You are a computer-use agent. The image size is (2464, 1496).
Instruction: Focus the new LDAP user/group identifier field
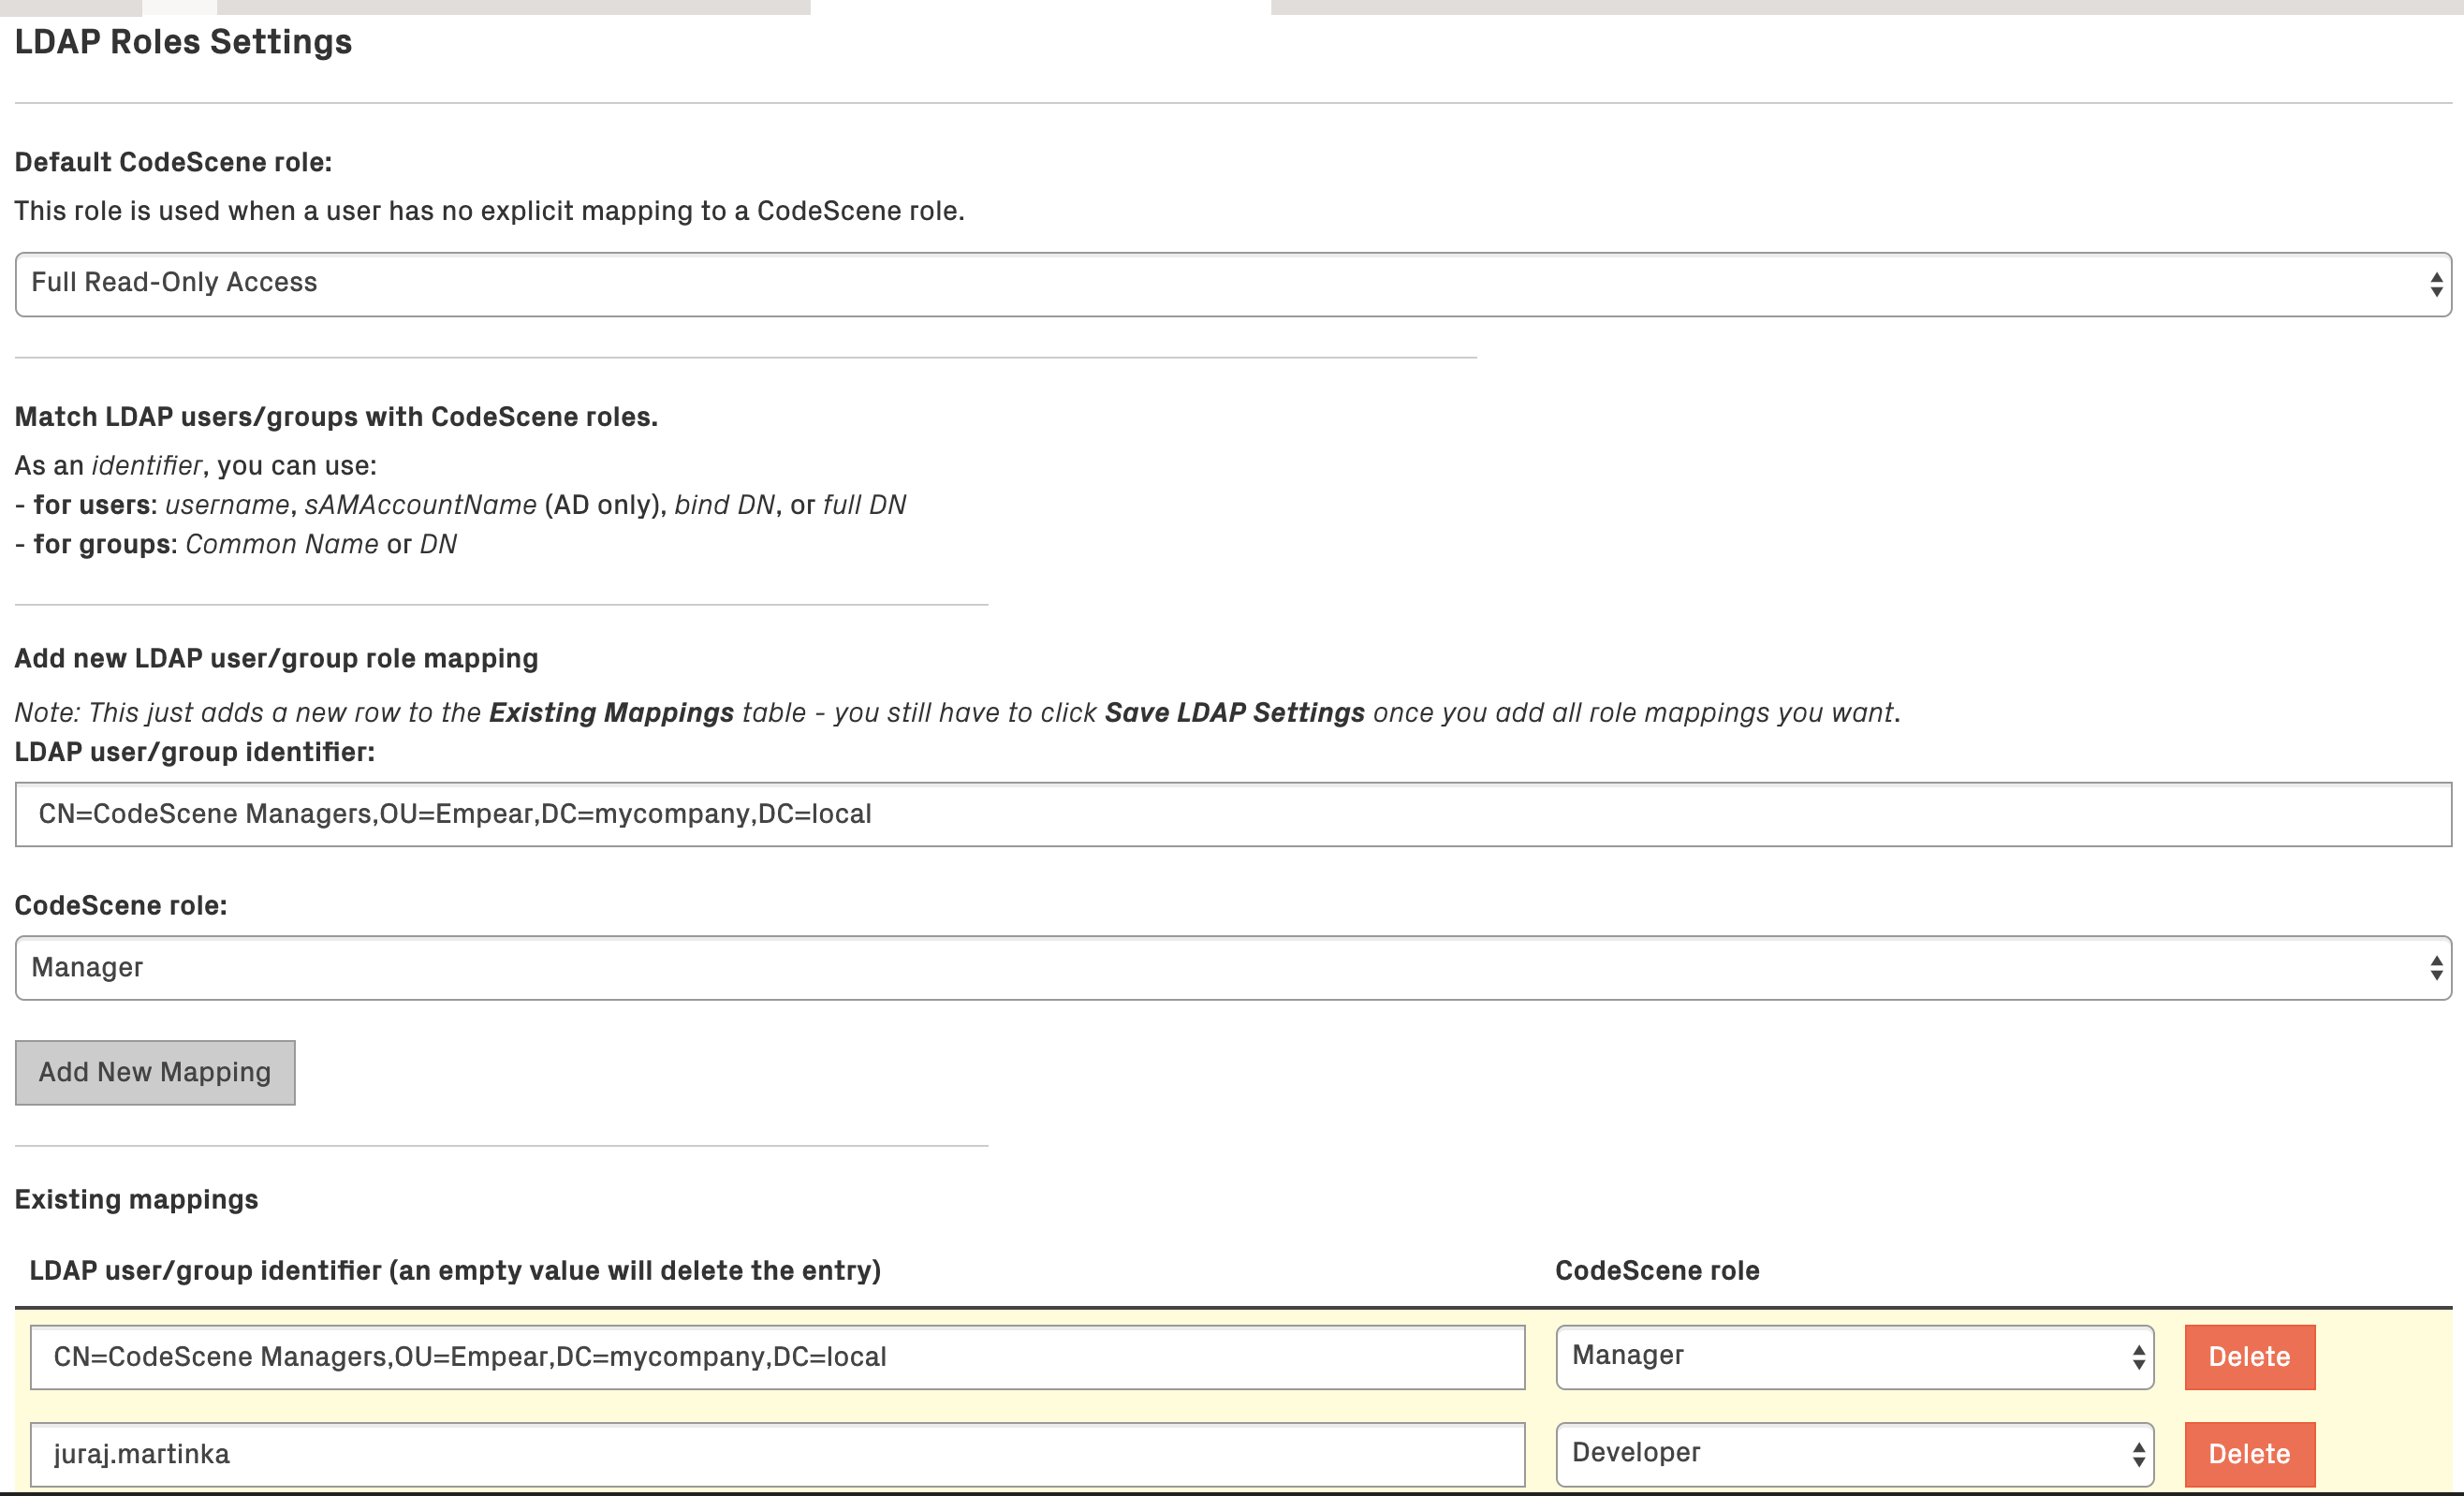(x=1232, y=814)
